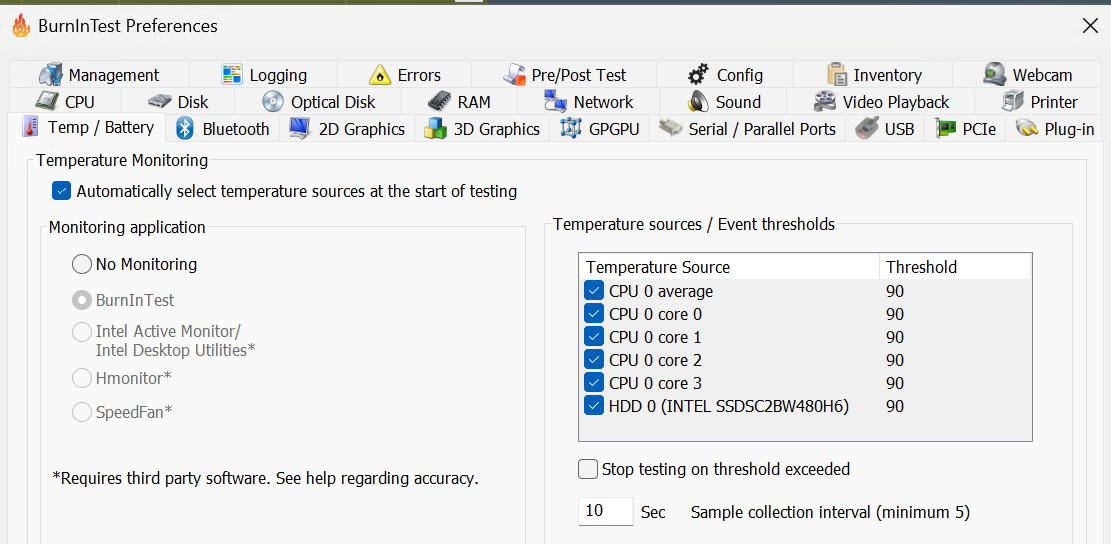Select the BurnInTest monitoring radio button
This screenshot has height=544, width=1111.
pos(81,300)
